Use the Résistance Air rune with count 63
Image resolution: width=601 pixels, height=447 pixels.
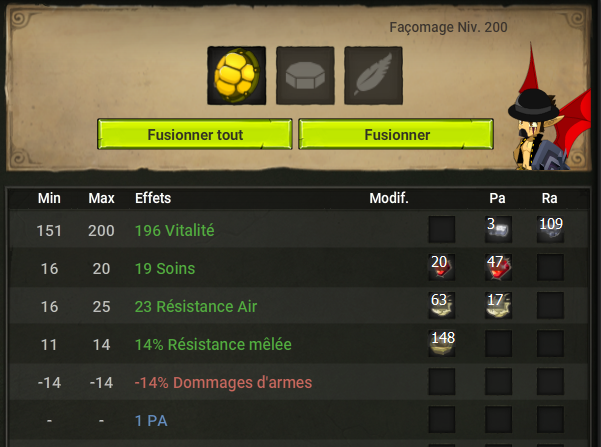(x=442, y=306)
